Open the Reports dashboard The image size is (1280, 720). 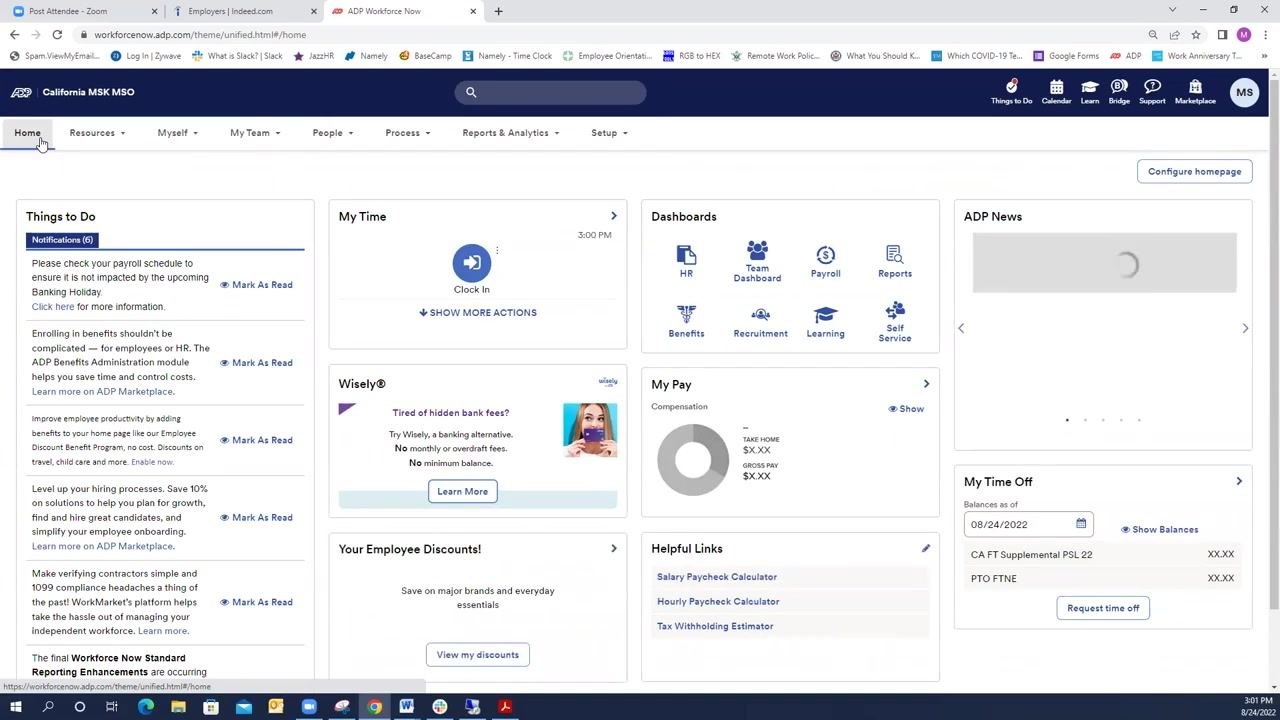click(x=895, y=262)
